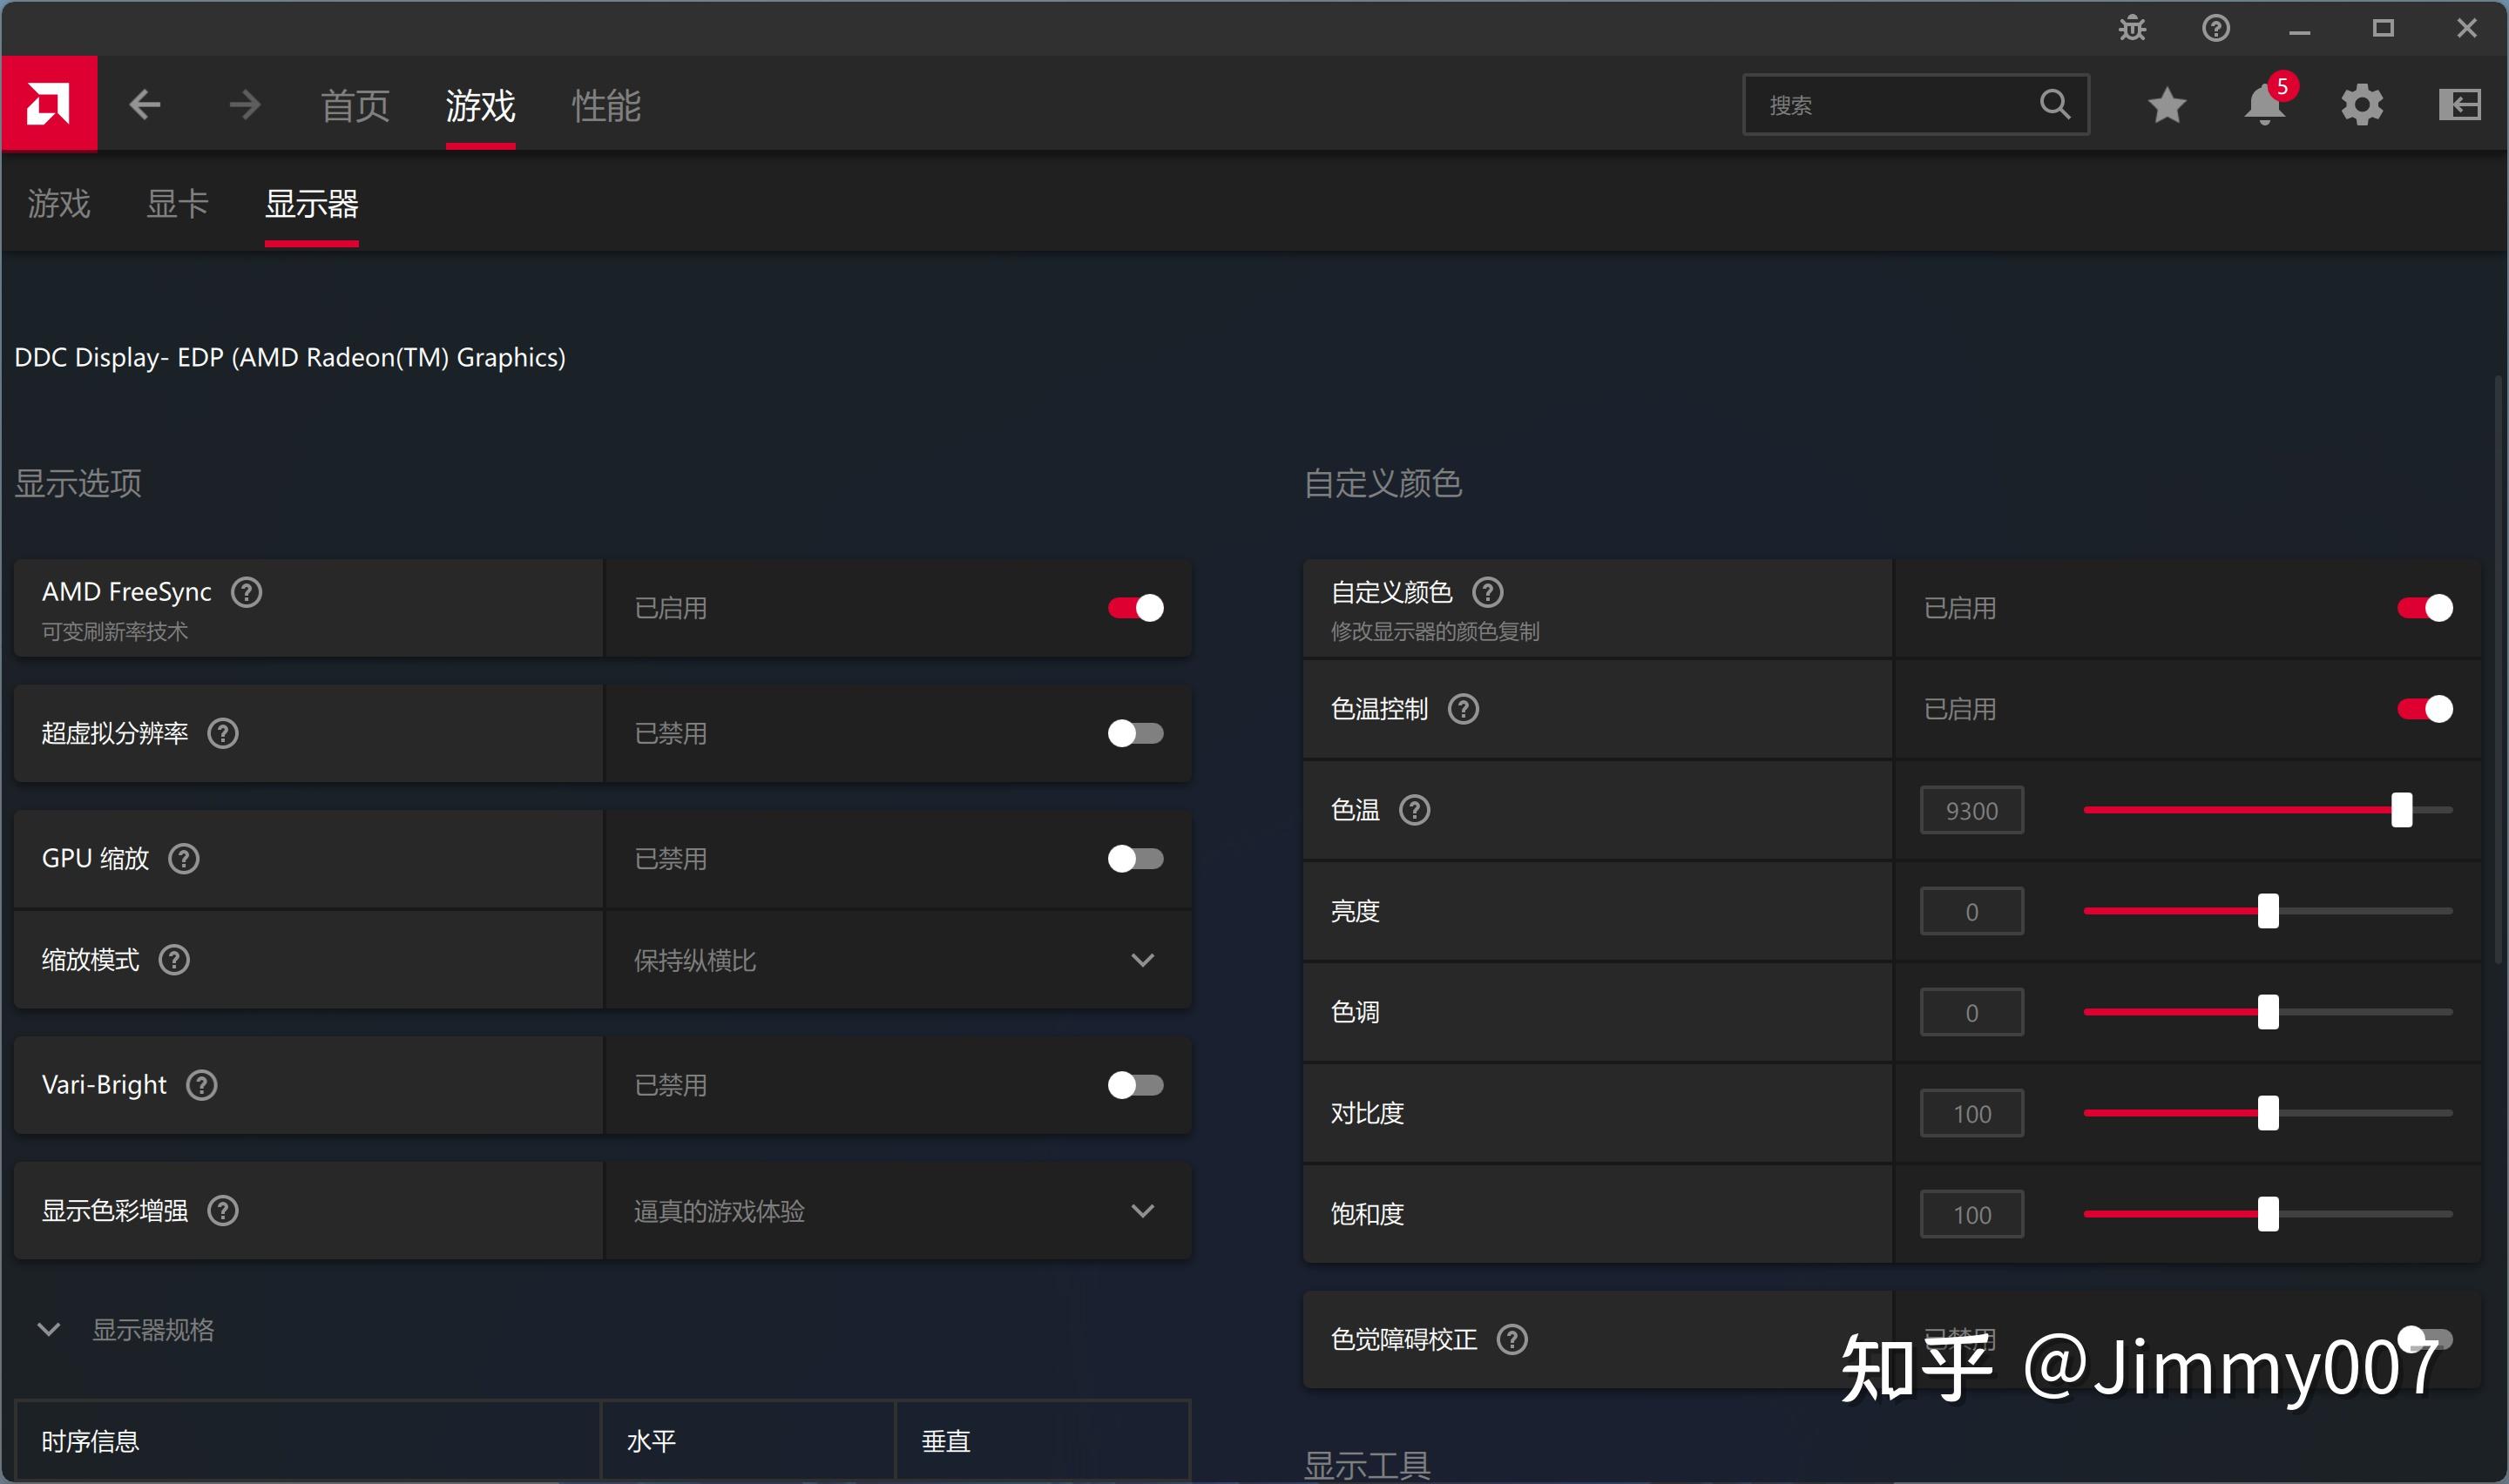Click the 色调 value box
Viewport: 2509px width, 1484px height.
tap(1971, 1012)
